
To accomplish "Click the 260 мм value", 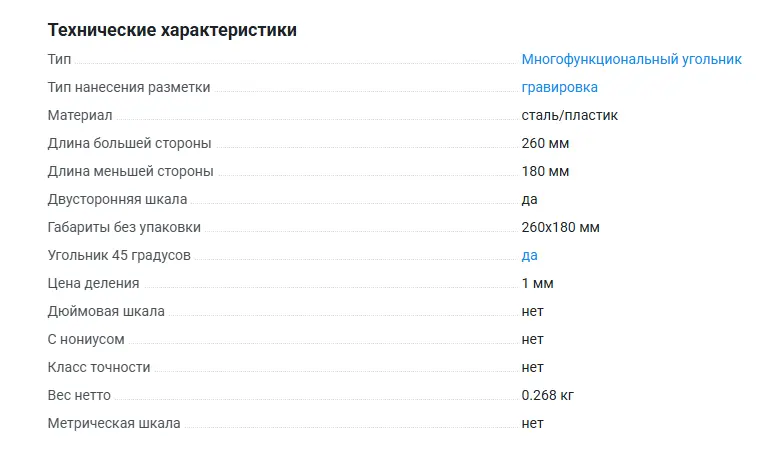I will point(545,144).
